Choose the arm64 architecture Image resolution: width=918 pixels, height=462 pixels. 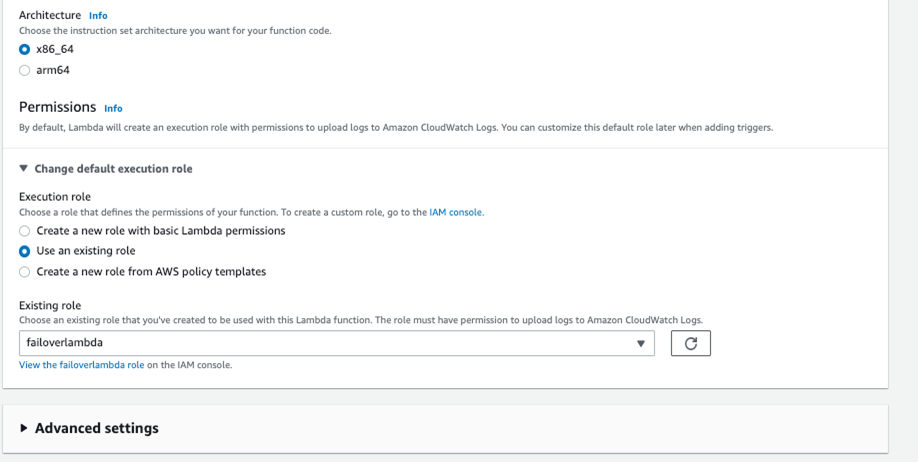25,70
